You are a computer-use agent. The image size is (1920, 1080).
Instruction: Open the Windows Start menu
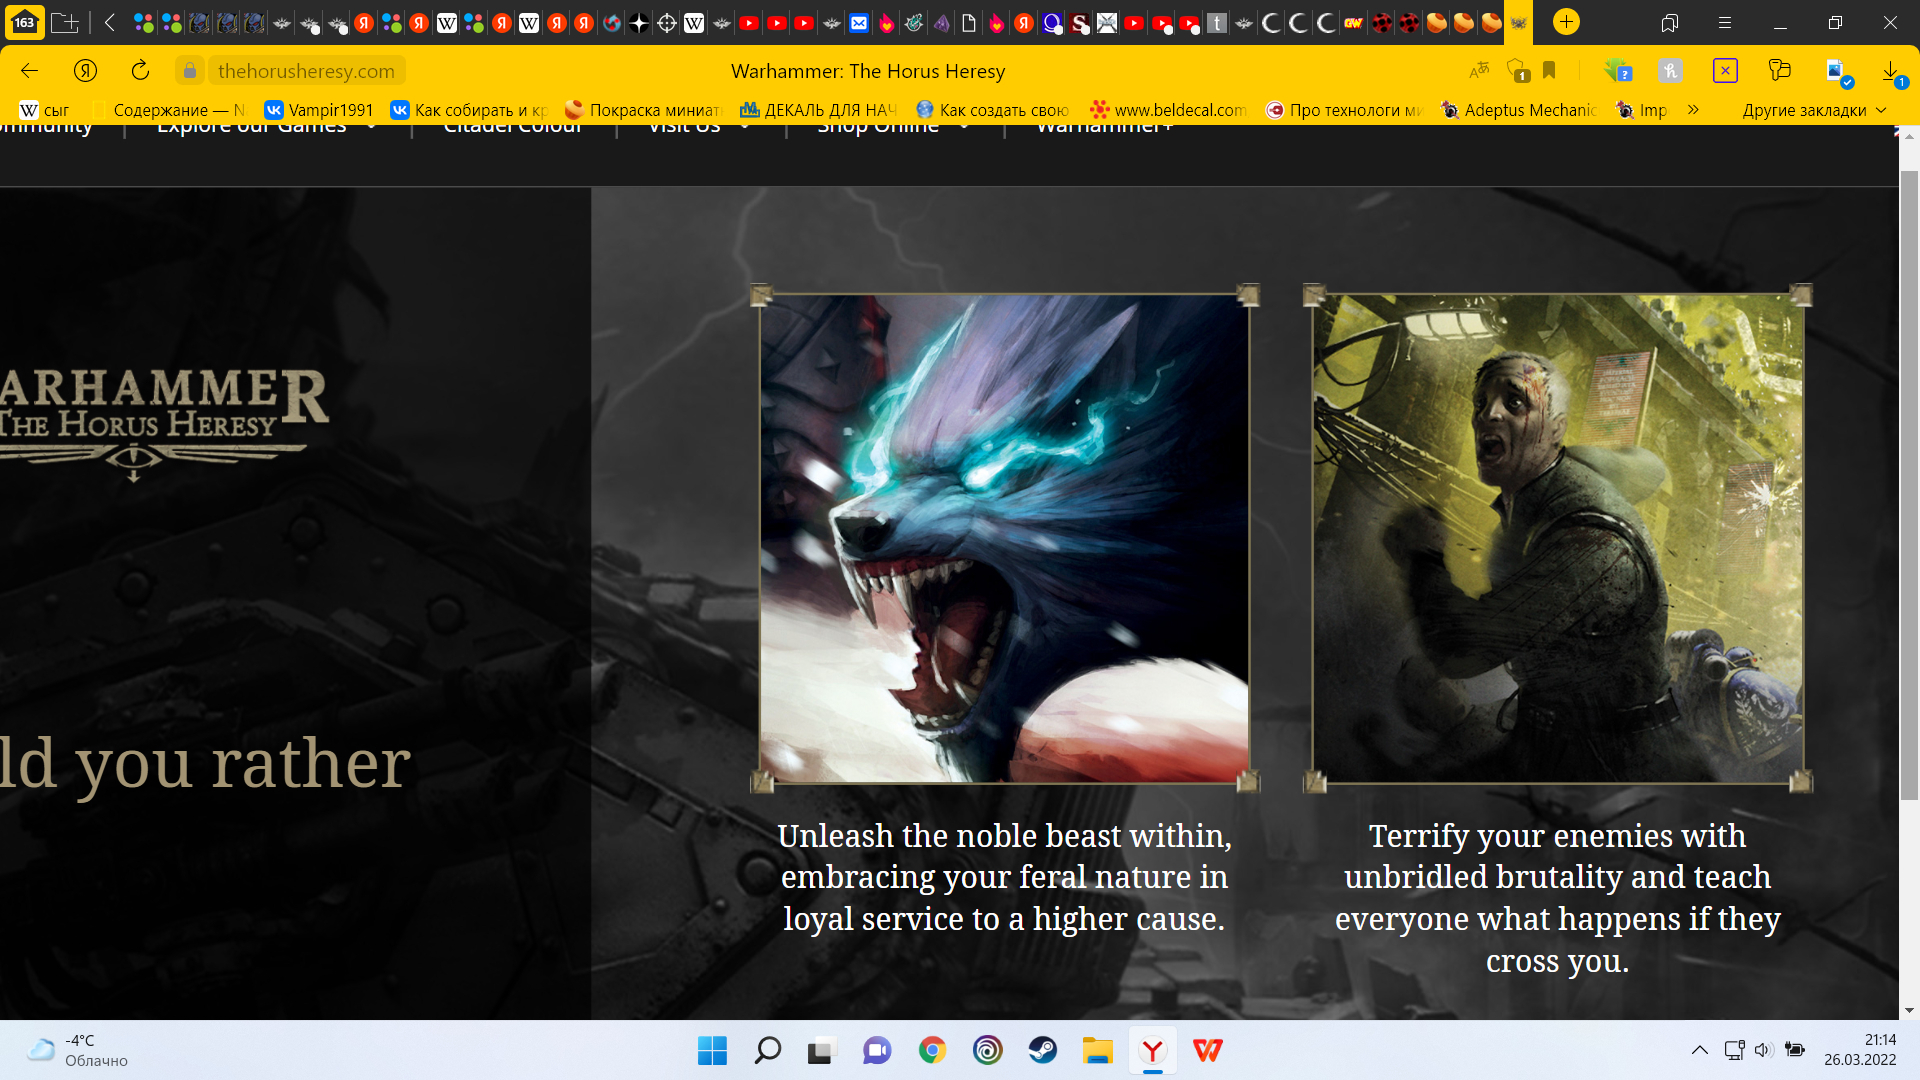click(712, 1050)
